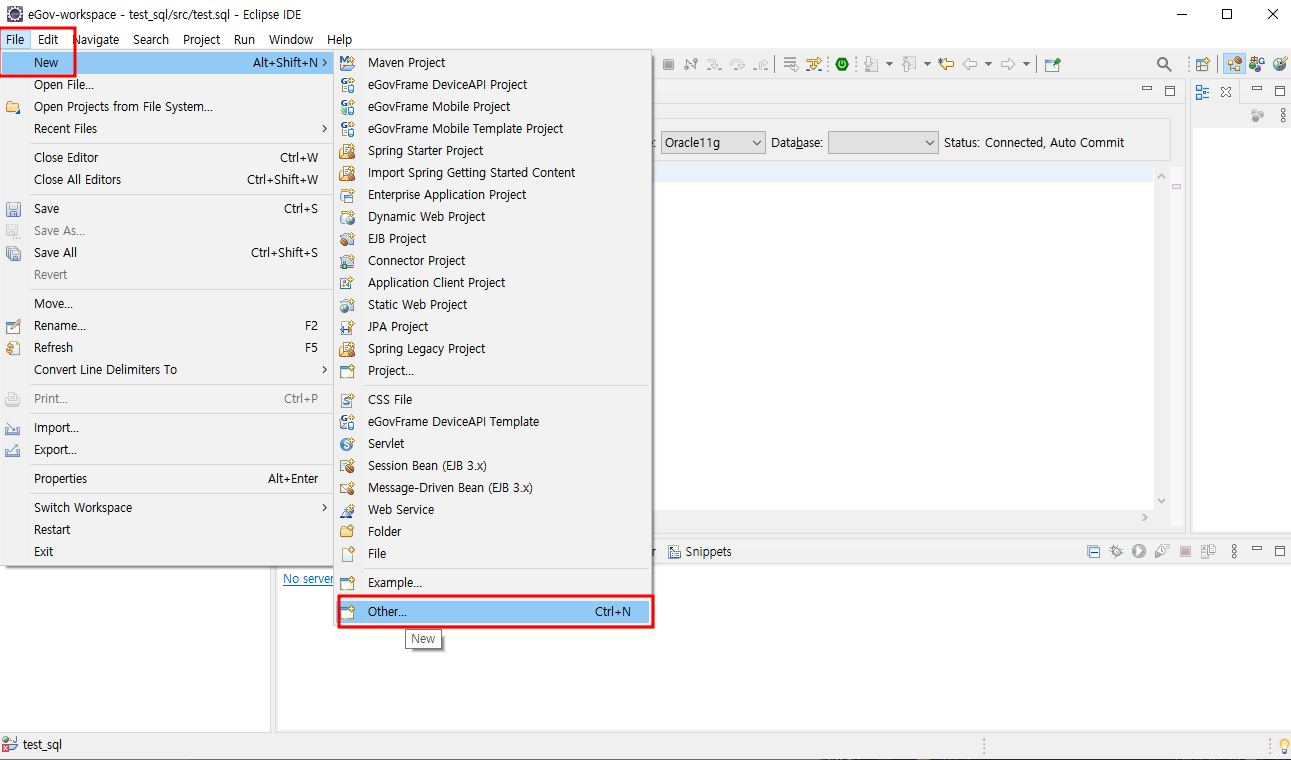Viewport: 1291px width, 760px height.
Task: Click the start server in profile mode icon
Action: click(1162, 551)
